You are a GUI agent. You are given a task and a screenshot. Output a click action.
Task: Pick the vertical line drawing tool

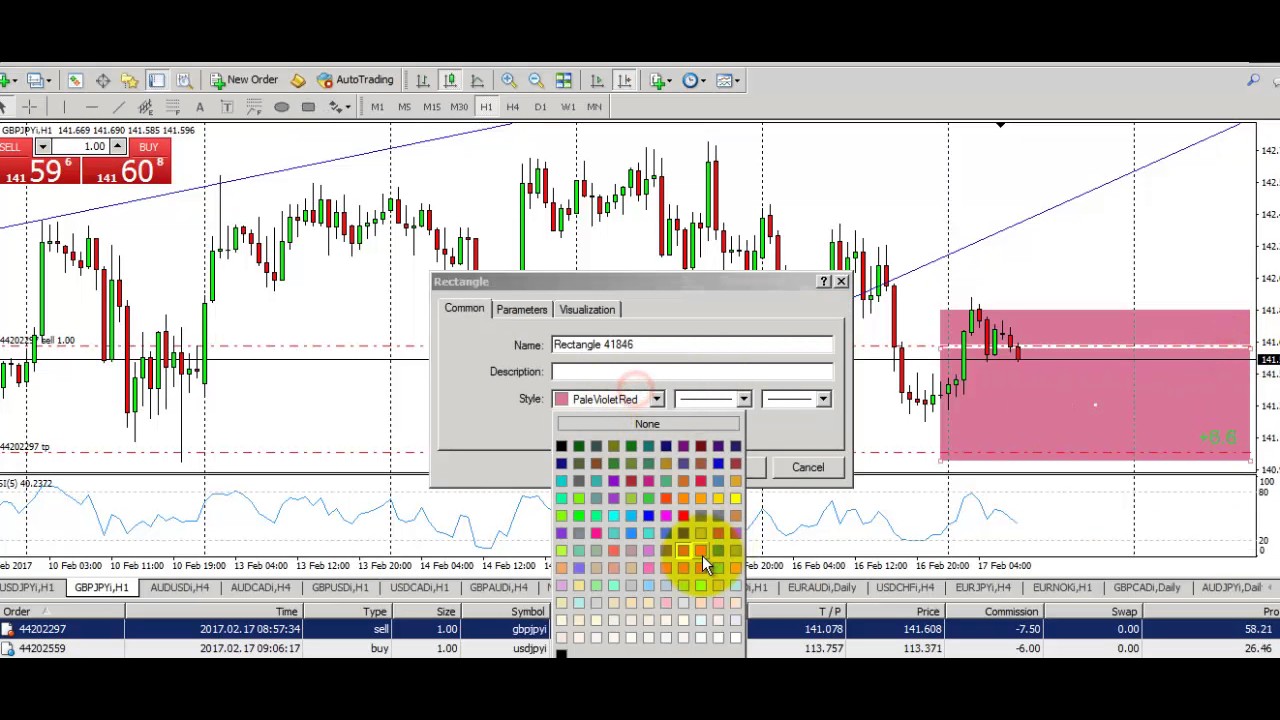64,107
